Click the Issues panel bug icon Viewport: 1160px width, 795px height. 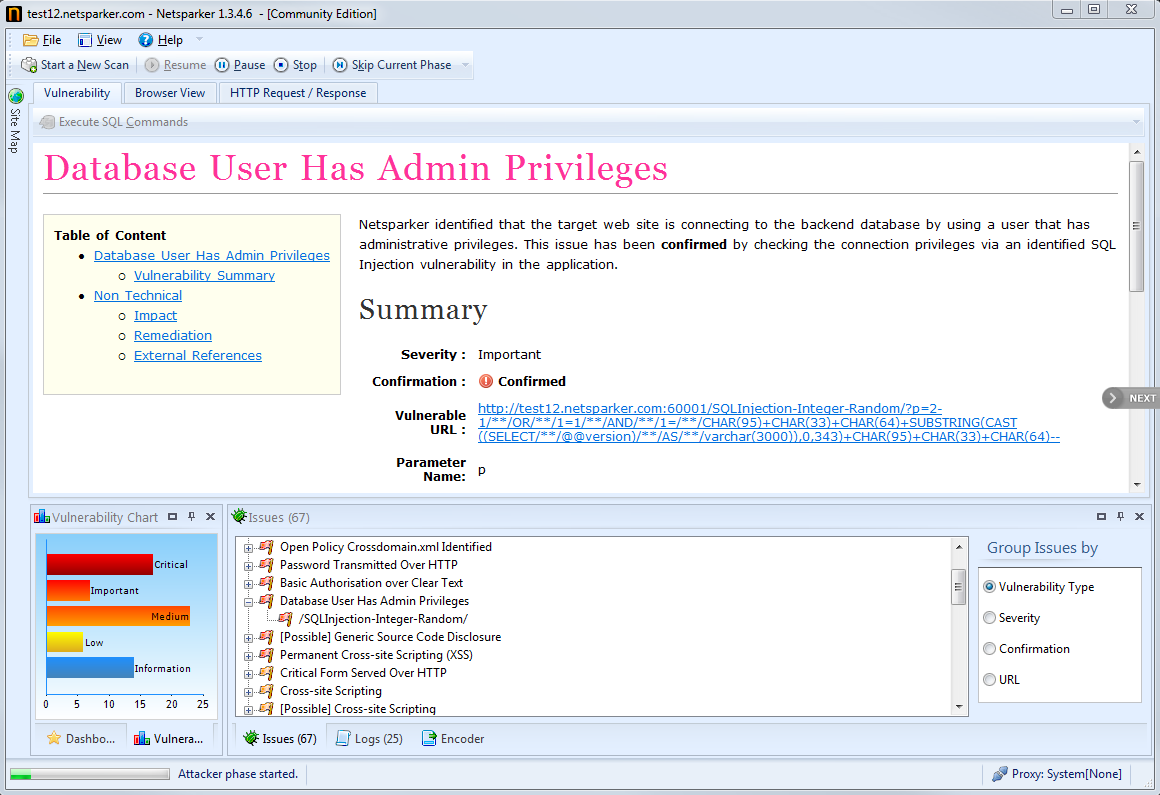tap(239, 516)
